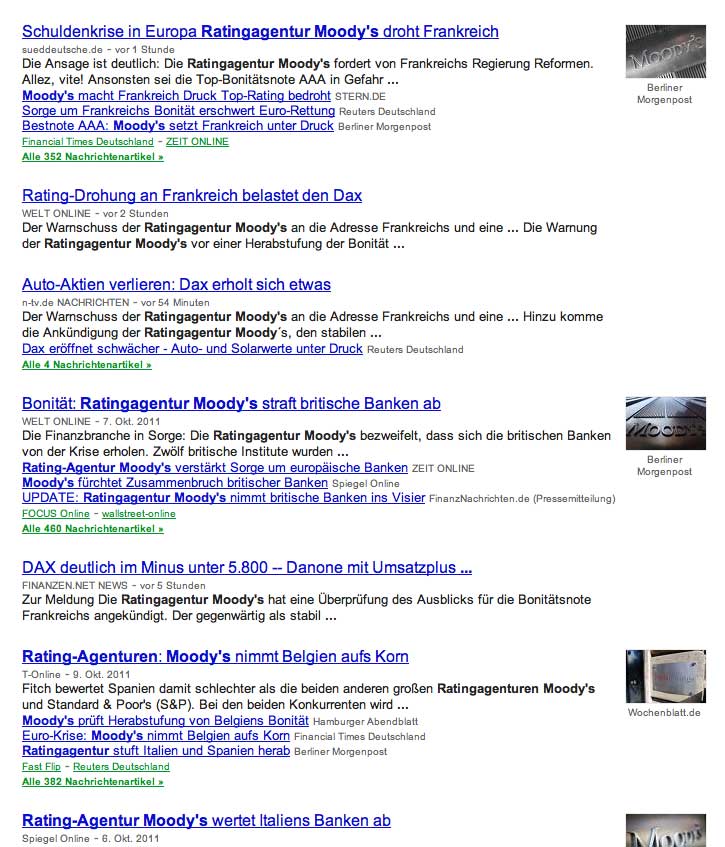Screen dimensions: 725x847
Task: Open headline 'Schuldenkrise in Europa' about Frankreich
Action: coord(260,31)
